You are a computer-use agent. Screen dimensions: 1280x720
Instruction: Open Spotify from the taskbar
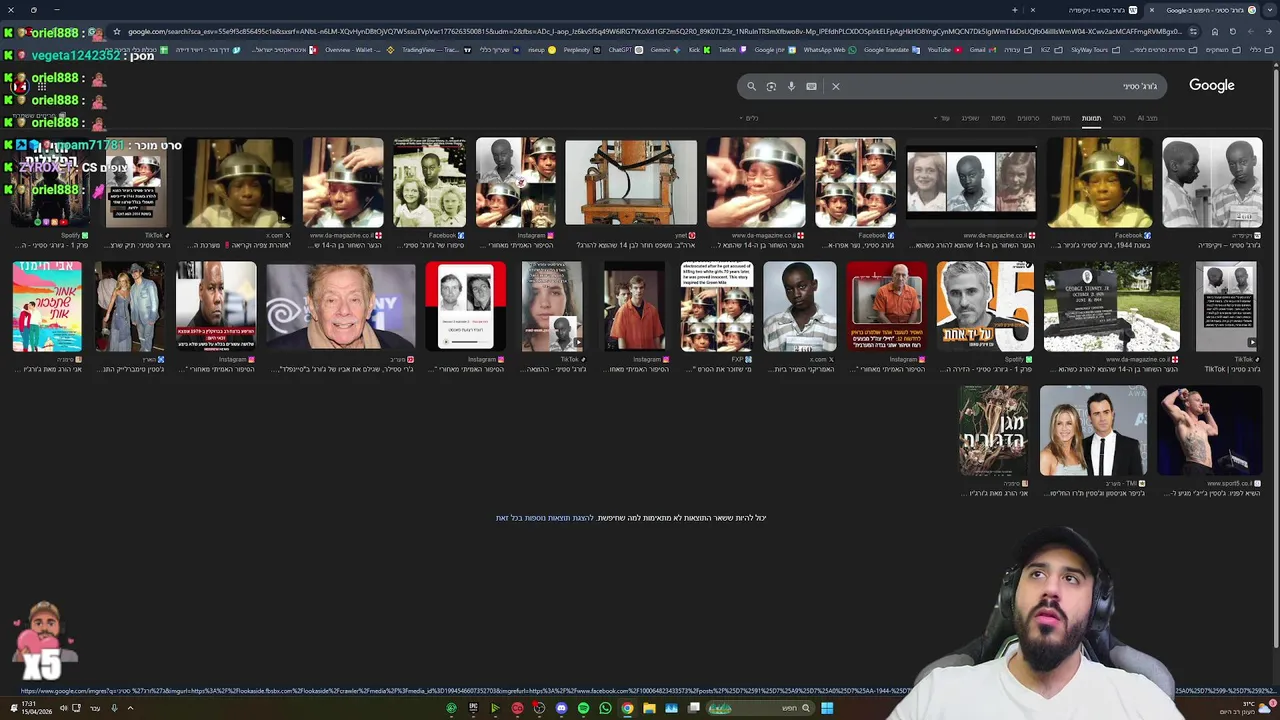(x=583, y=708)
